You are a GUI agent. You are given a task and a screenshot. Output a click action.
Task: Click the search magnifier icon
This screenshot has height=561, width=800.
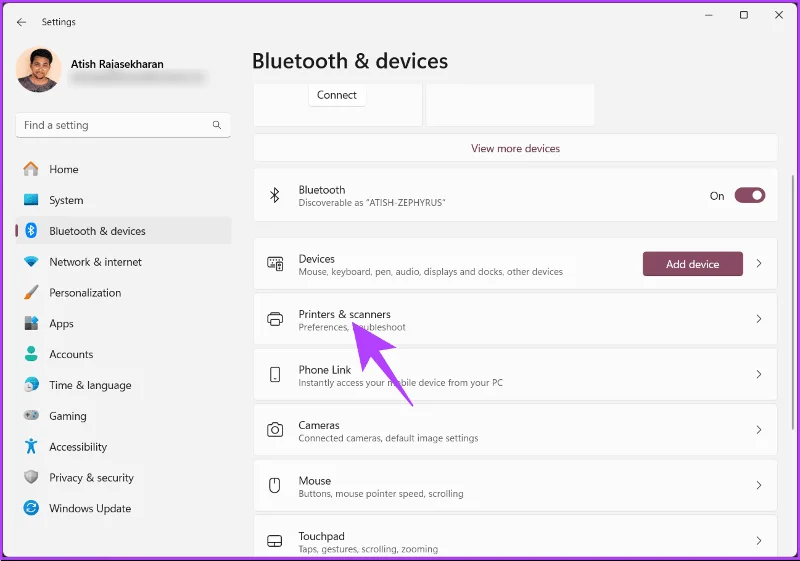click(x=217, y=125)
